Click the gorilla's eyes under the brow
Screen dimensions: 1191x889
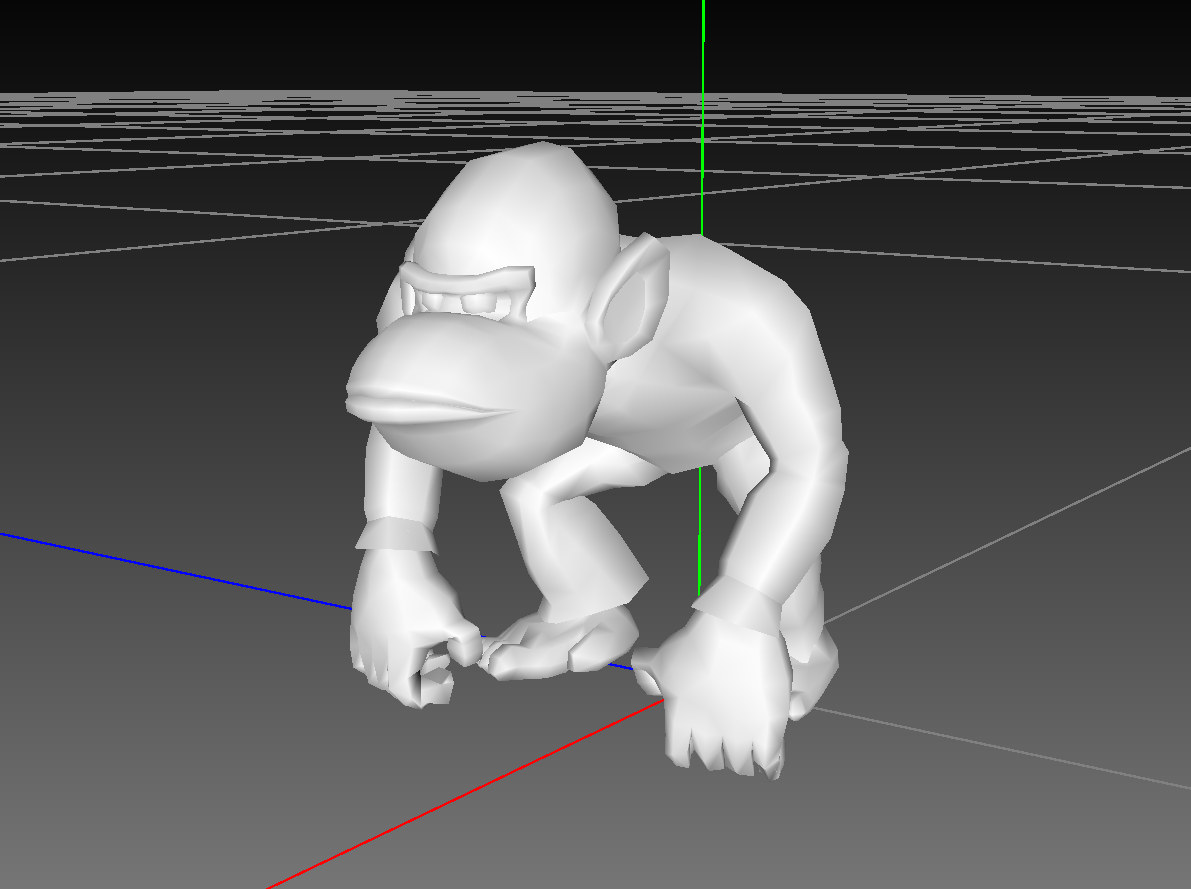[x=467, y=303]
